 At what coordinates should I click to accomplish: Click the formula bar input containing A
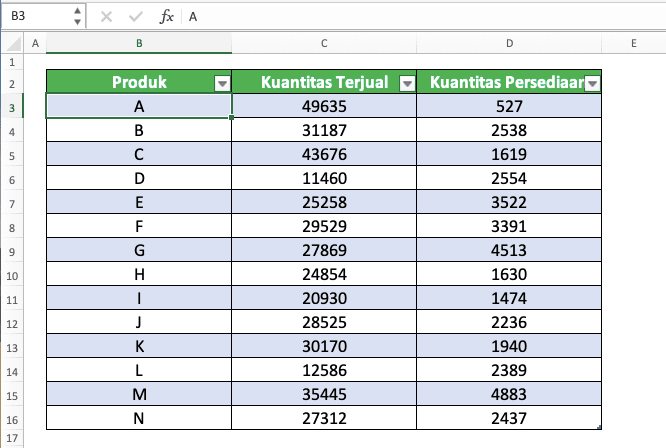coord(425,17)
